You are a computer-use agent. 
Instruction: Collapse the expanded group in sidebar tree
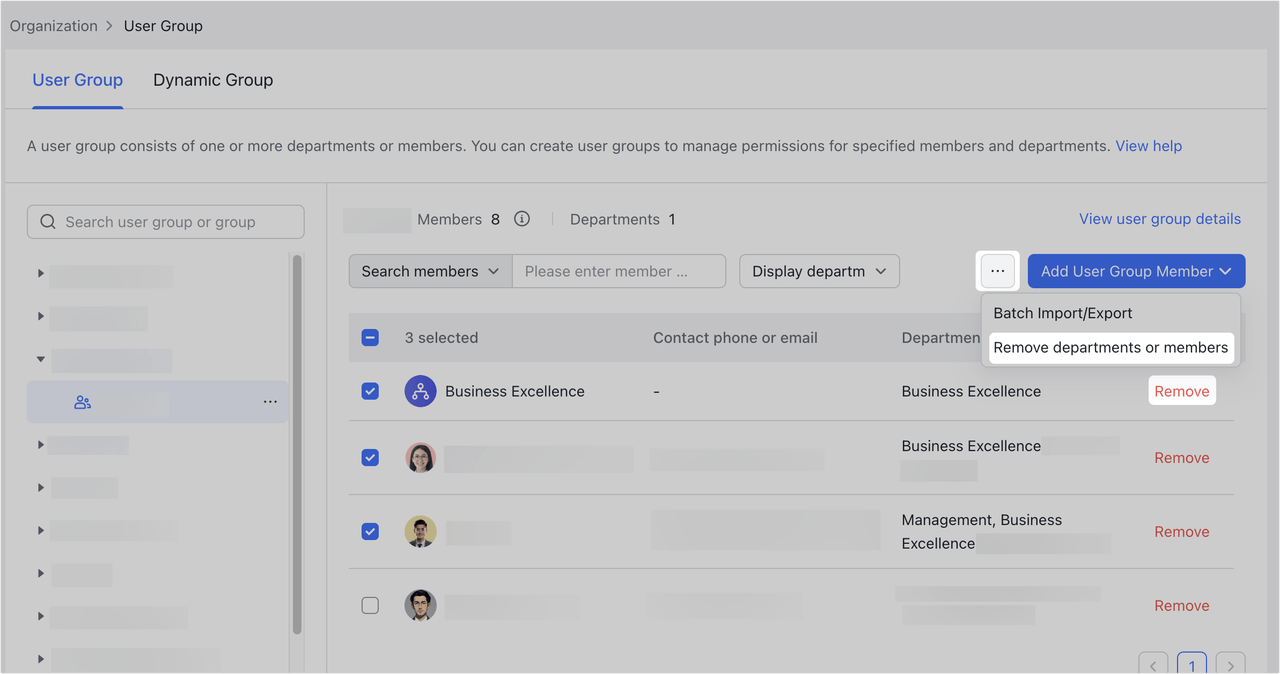pos(41,359)
